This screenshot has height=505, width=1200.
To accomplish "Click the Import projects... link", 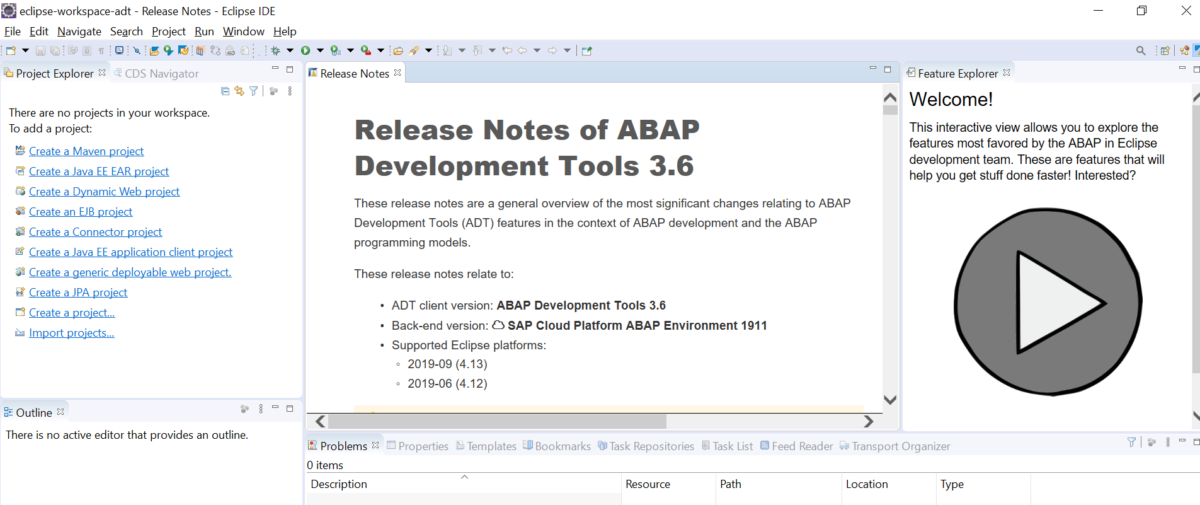I will [x=71, y=333].
